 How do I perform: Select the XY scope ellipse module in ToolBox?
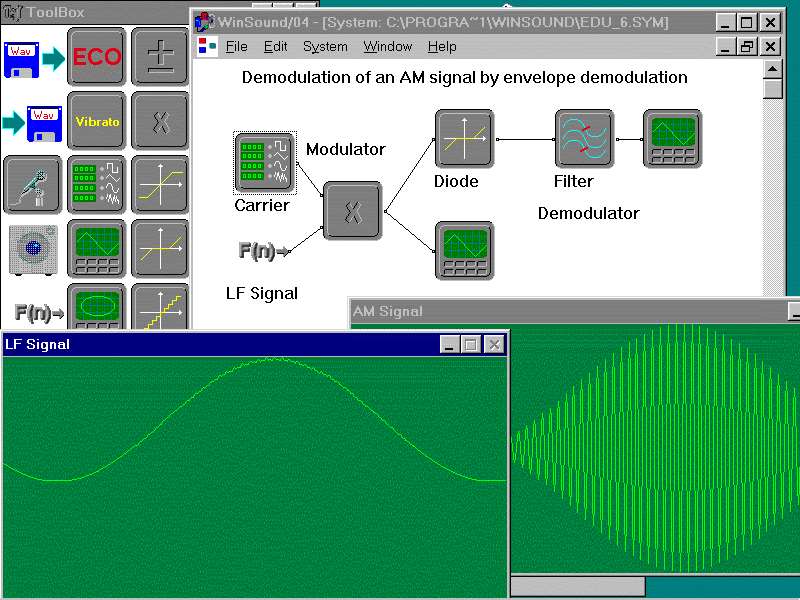click(96, 306)
